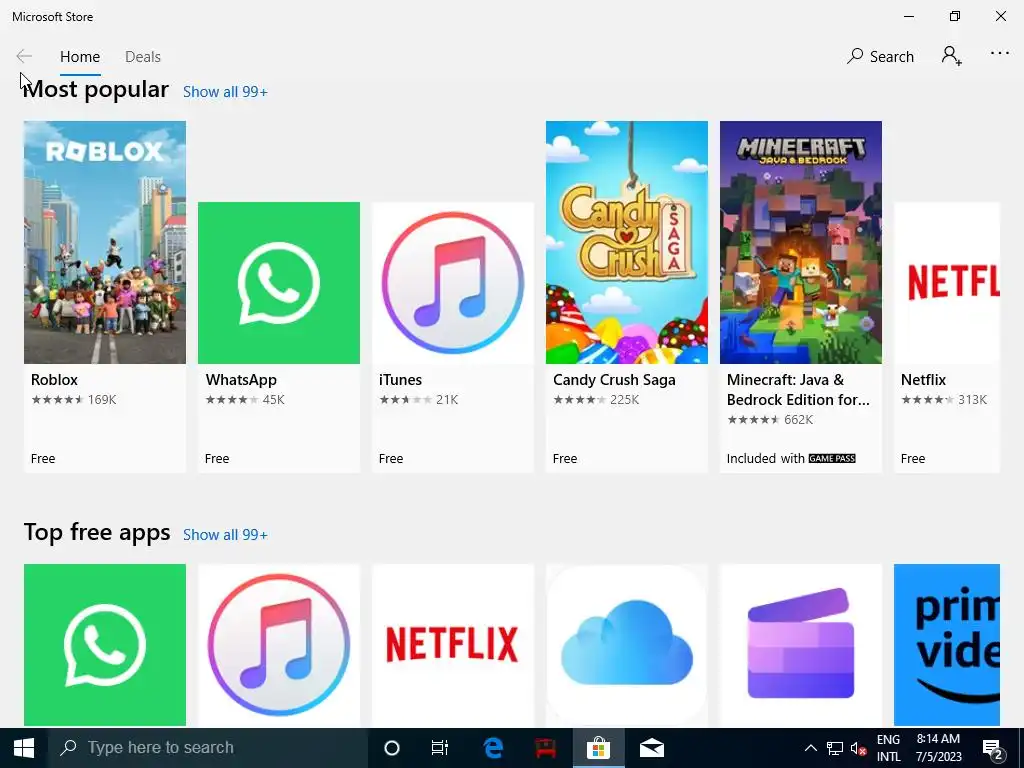Screen dimensions: 1024x768
Task: Click Roblox 169K rating
Action: (74, 400)
